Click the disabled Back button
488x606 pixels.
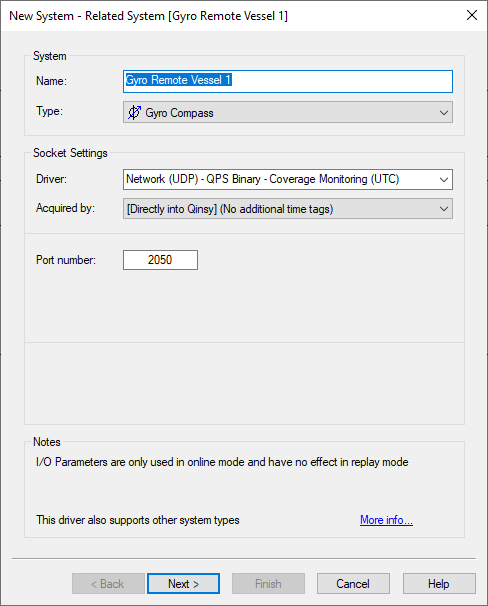[x=108, y=584]
